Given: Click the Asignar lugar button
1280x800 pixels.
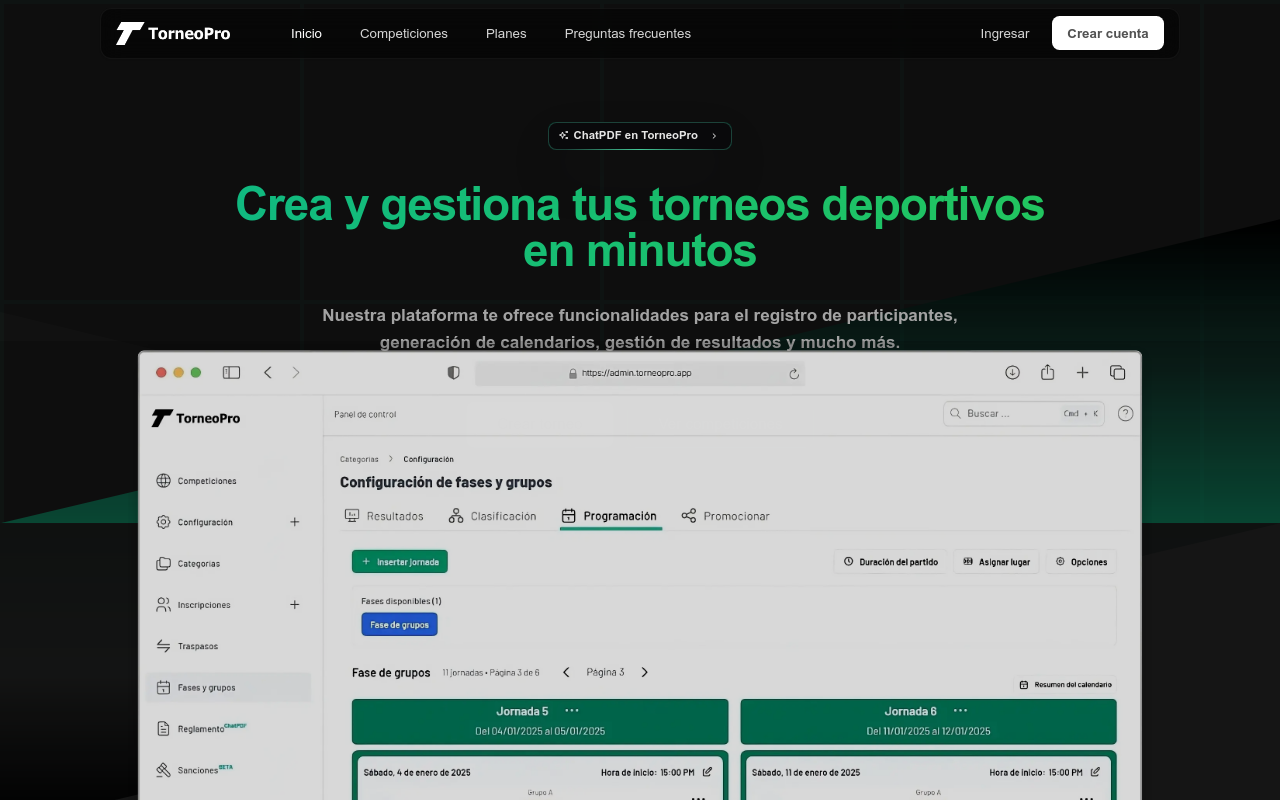Looking at the screenshot, I should 996,562.
